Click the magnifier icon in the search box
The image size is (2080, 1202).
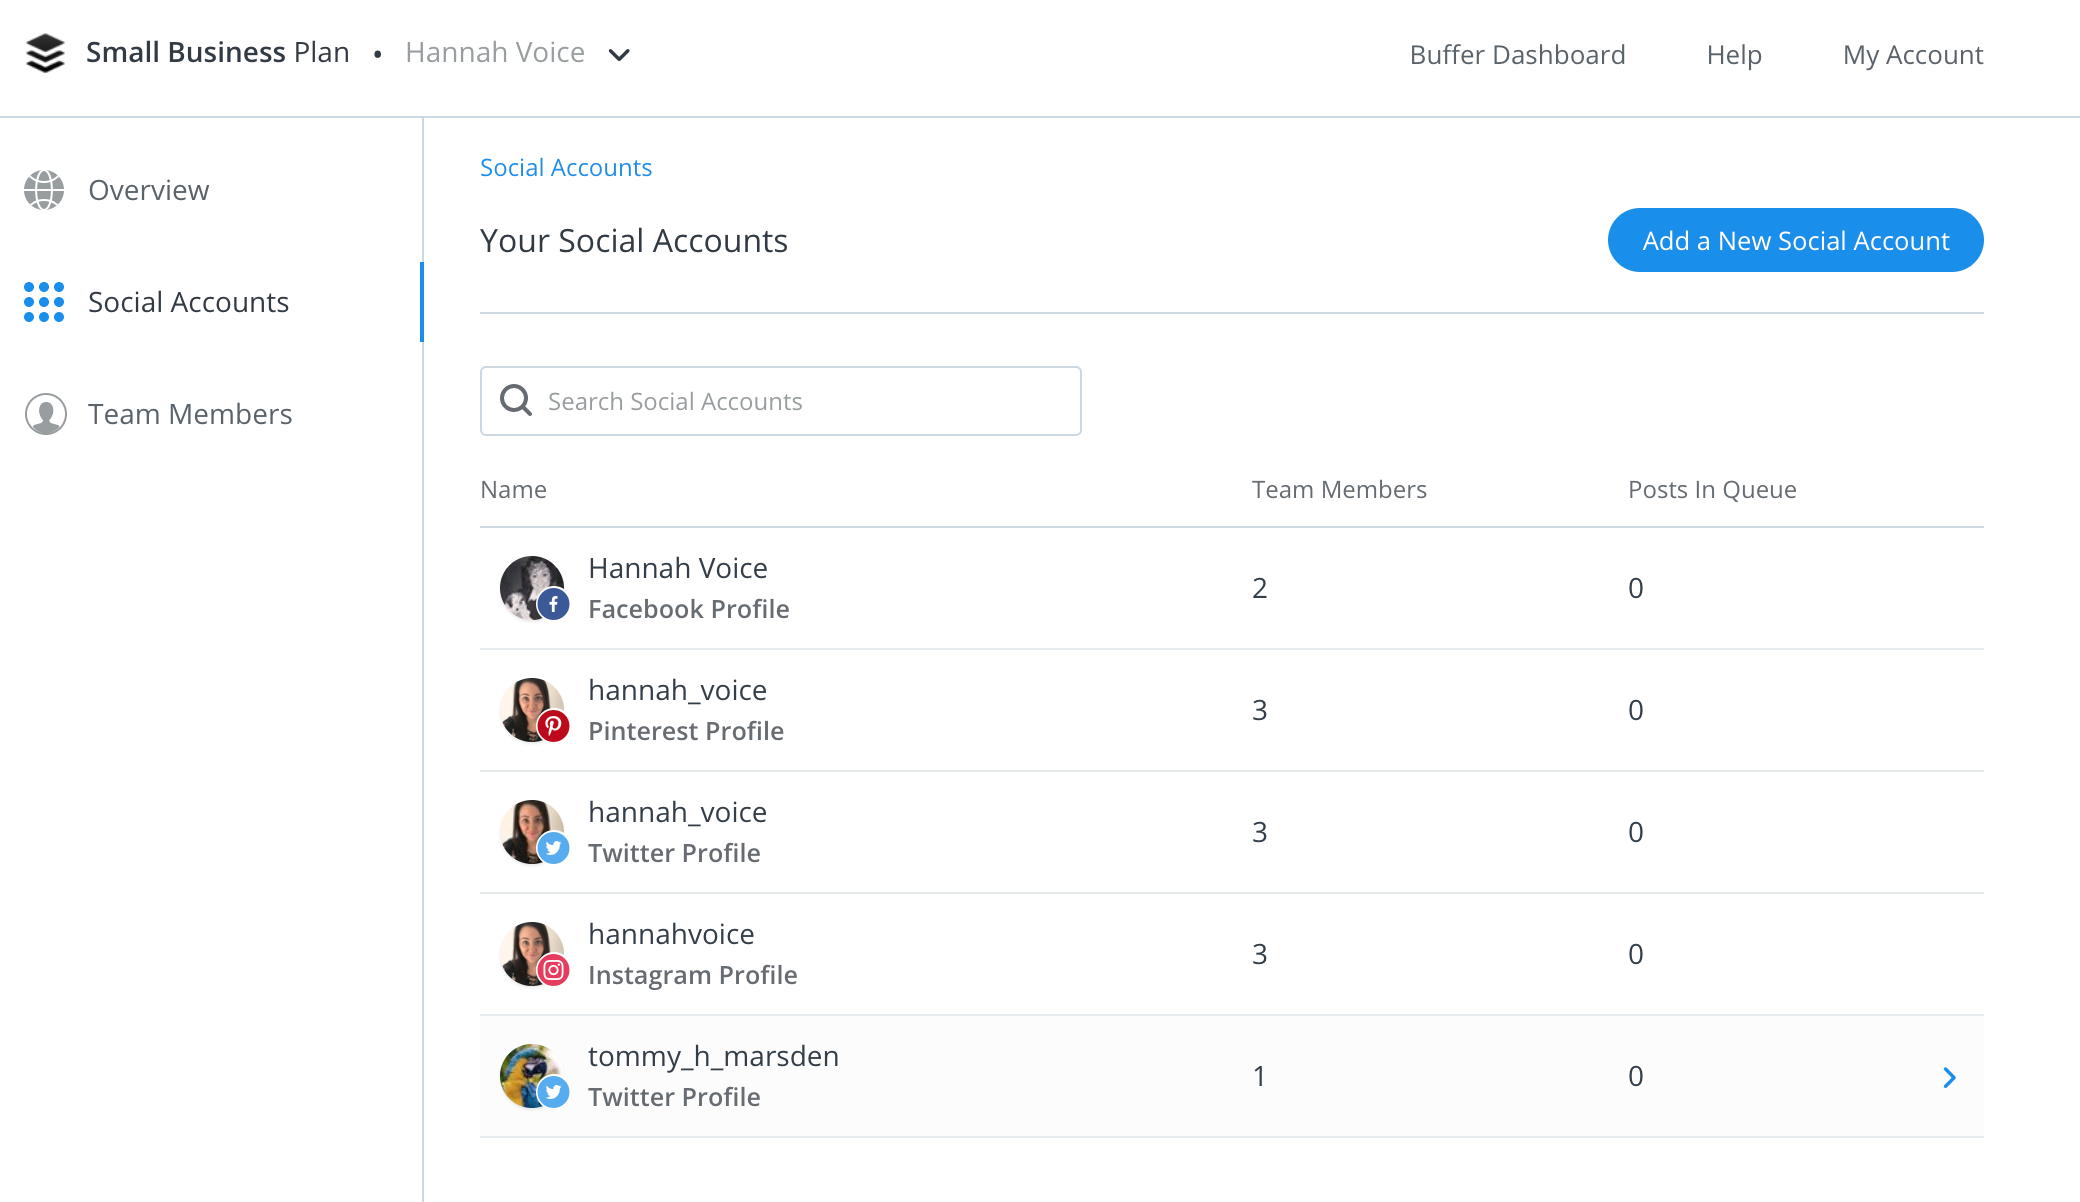[516, 401]
